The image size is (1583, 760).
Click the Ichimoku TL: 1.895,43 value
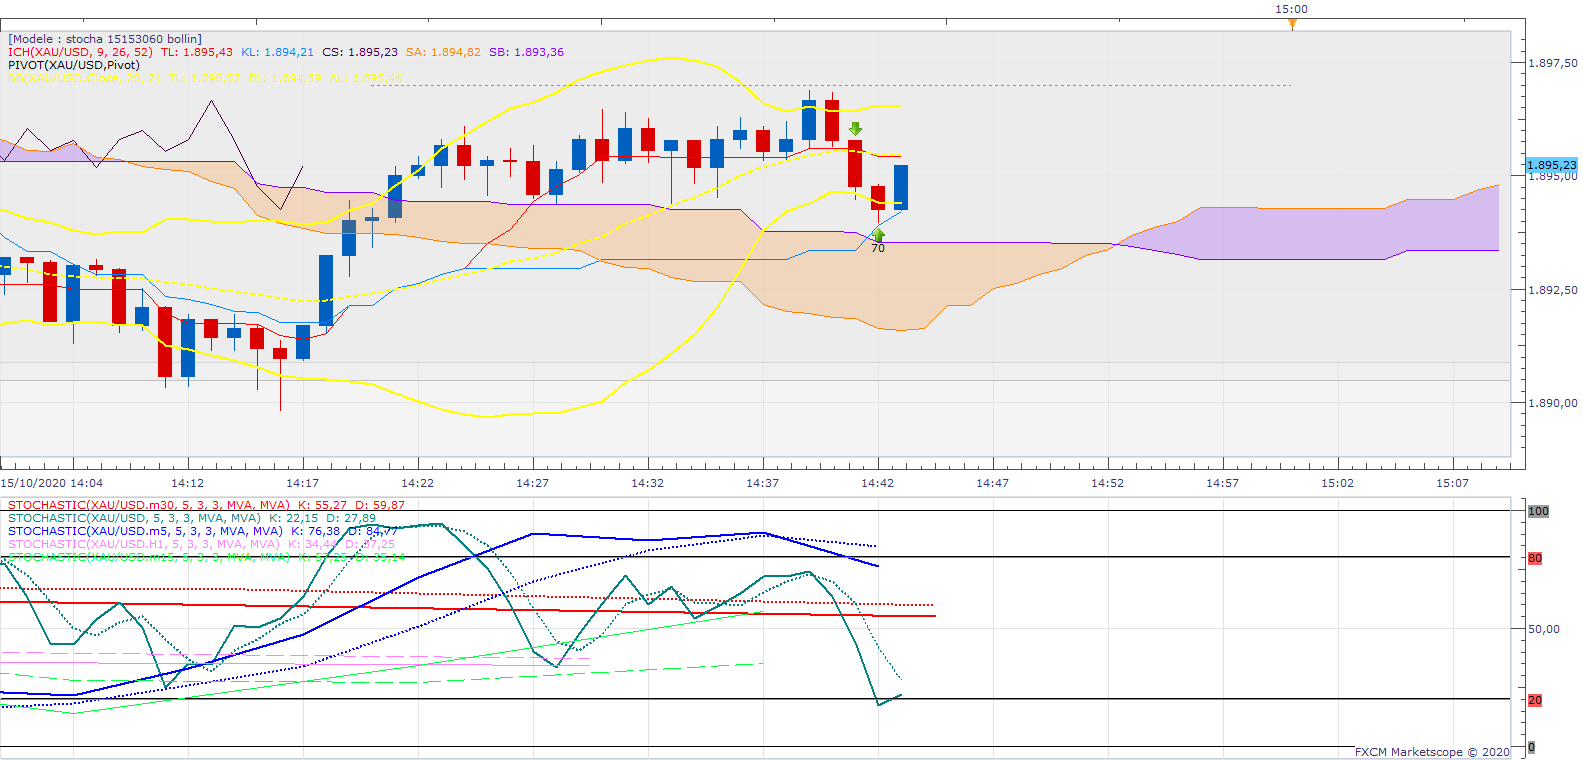pyautogui.click(x=197, y=52)
